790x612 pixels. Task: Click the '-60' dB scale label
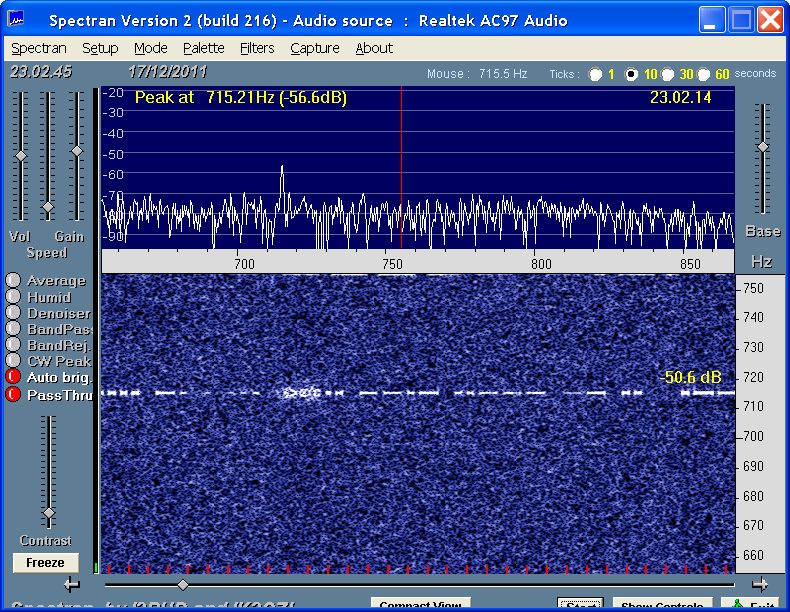pos(113,175)
